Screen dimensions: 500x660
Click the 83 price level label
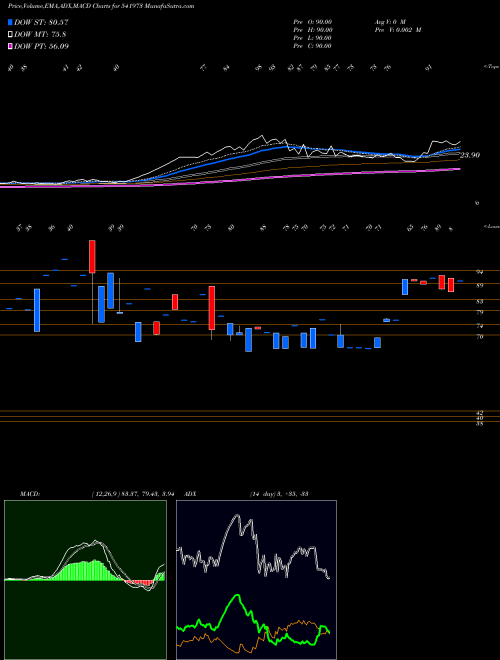tap(479, 302)
